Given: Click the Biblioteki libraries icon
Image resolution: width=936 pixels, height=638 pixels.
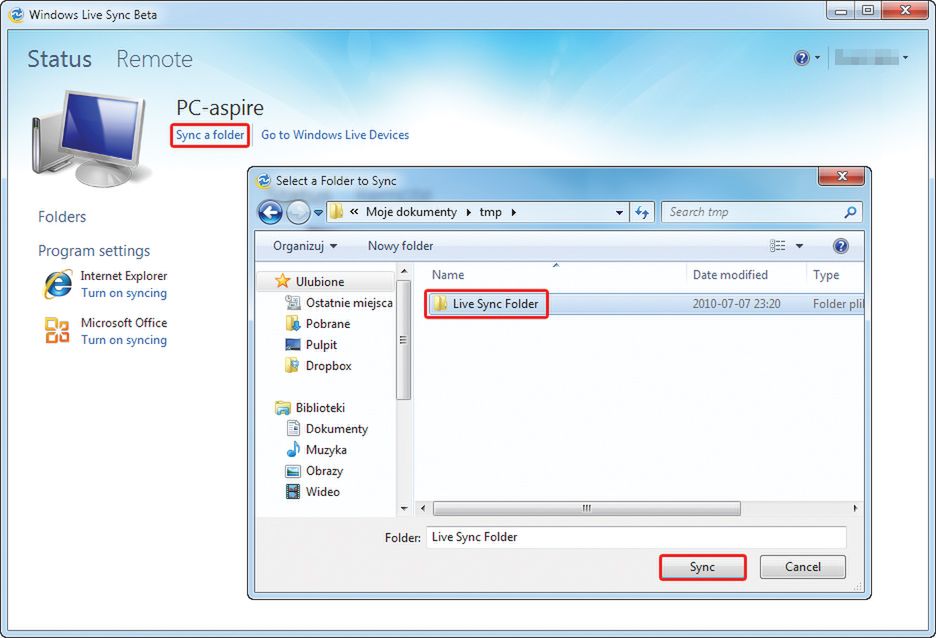Looking at the screenshot, I should (282, 408).
